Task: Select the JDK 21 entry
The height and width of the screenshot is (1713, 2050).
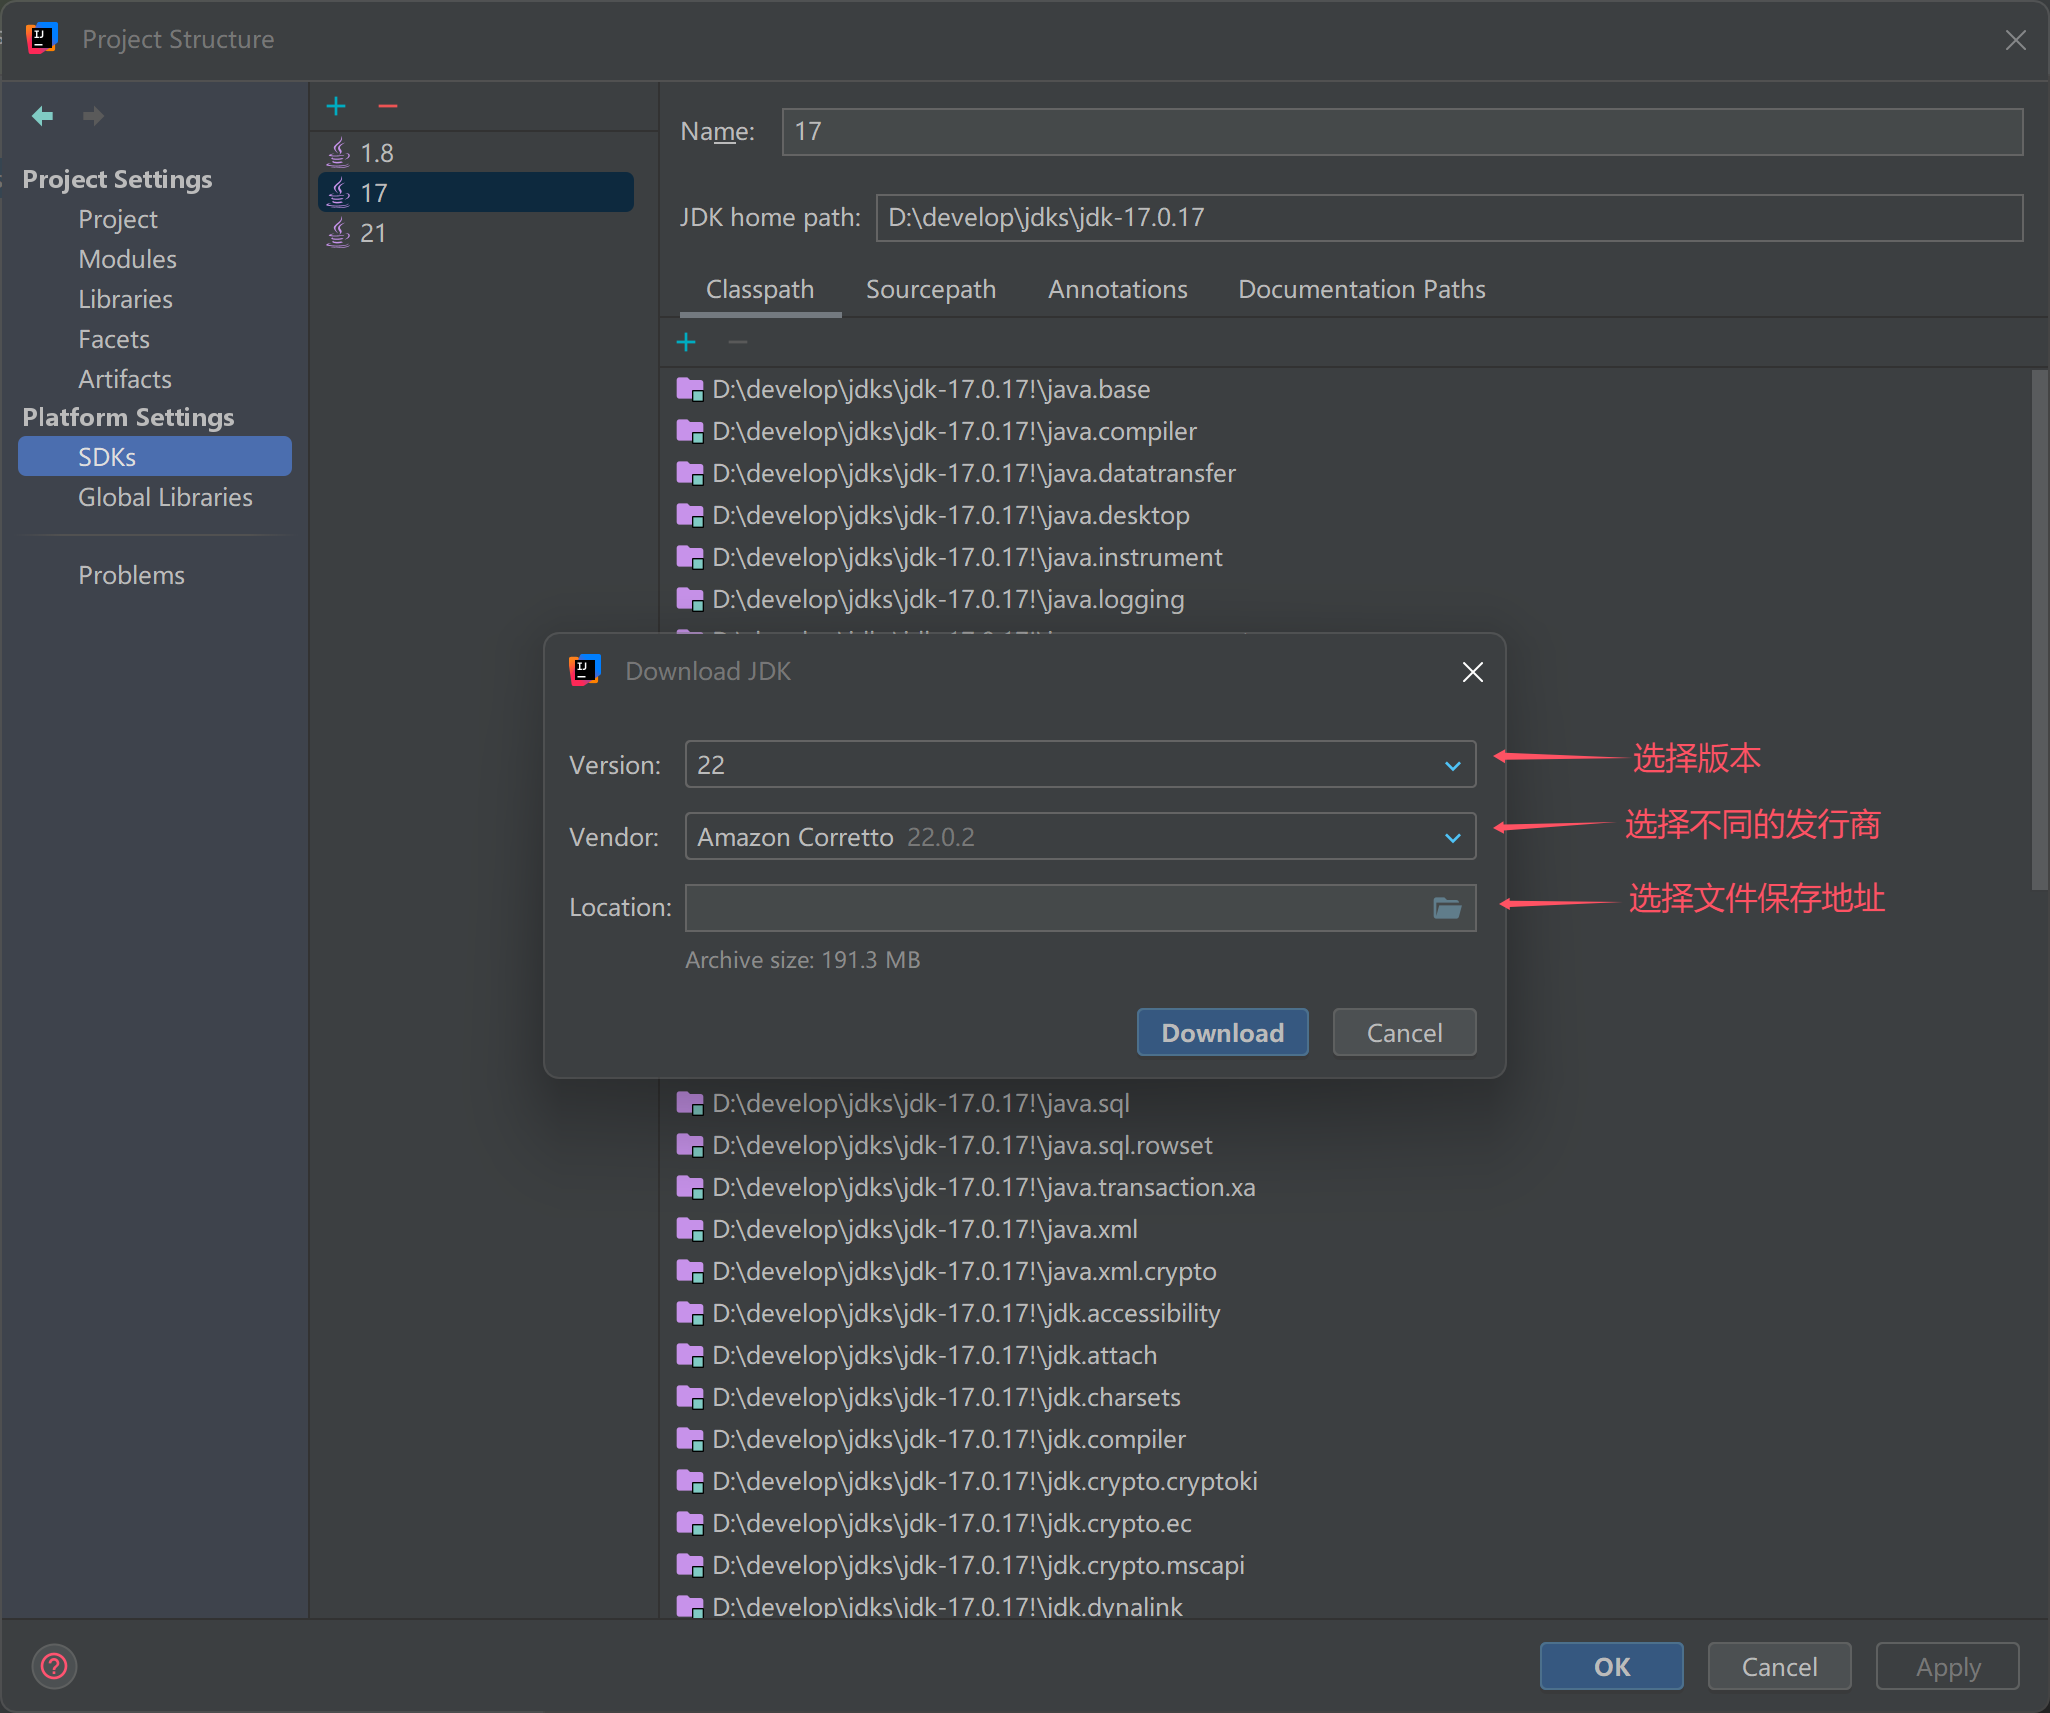Action: (x=373, y=233)
